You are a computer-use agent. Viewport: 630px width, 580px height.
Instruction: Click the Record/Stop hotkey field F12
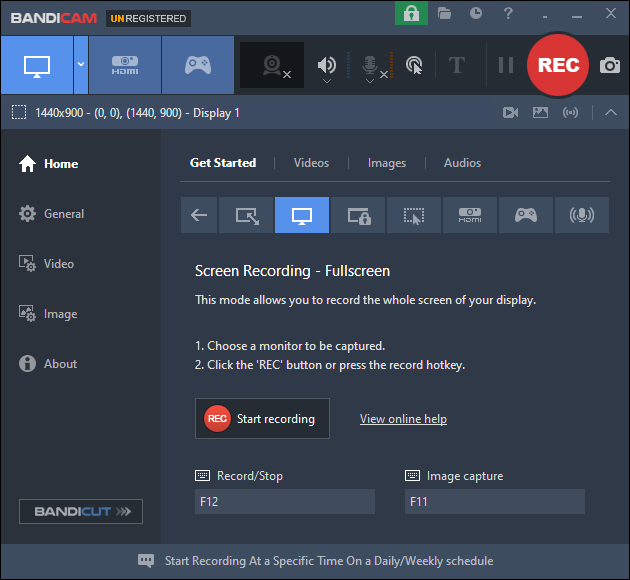(285, 501)
